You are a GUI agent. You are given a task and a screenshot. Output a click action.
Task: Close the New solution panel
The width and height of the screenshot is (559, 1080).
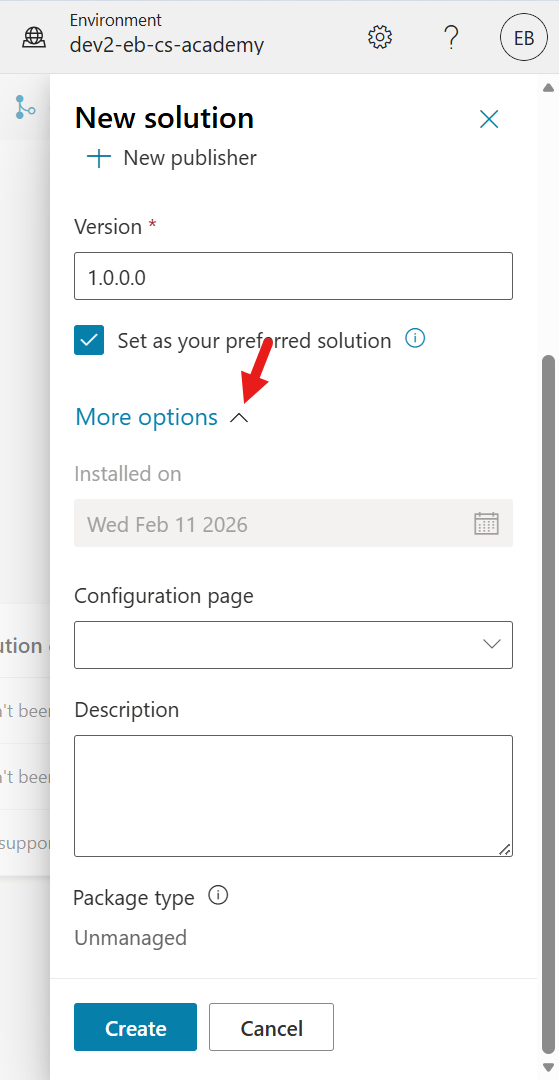coord(489,119)
